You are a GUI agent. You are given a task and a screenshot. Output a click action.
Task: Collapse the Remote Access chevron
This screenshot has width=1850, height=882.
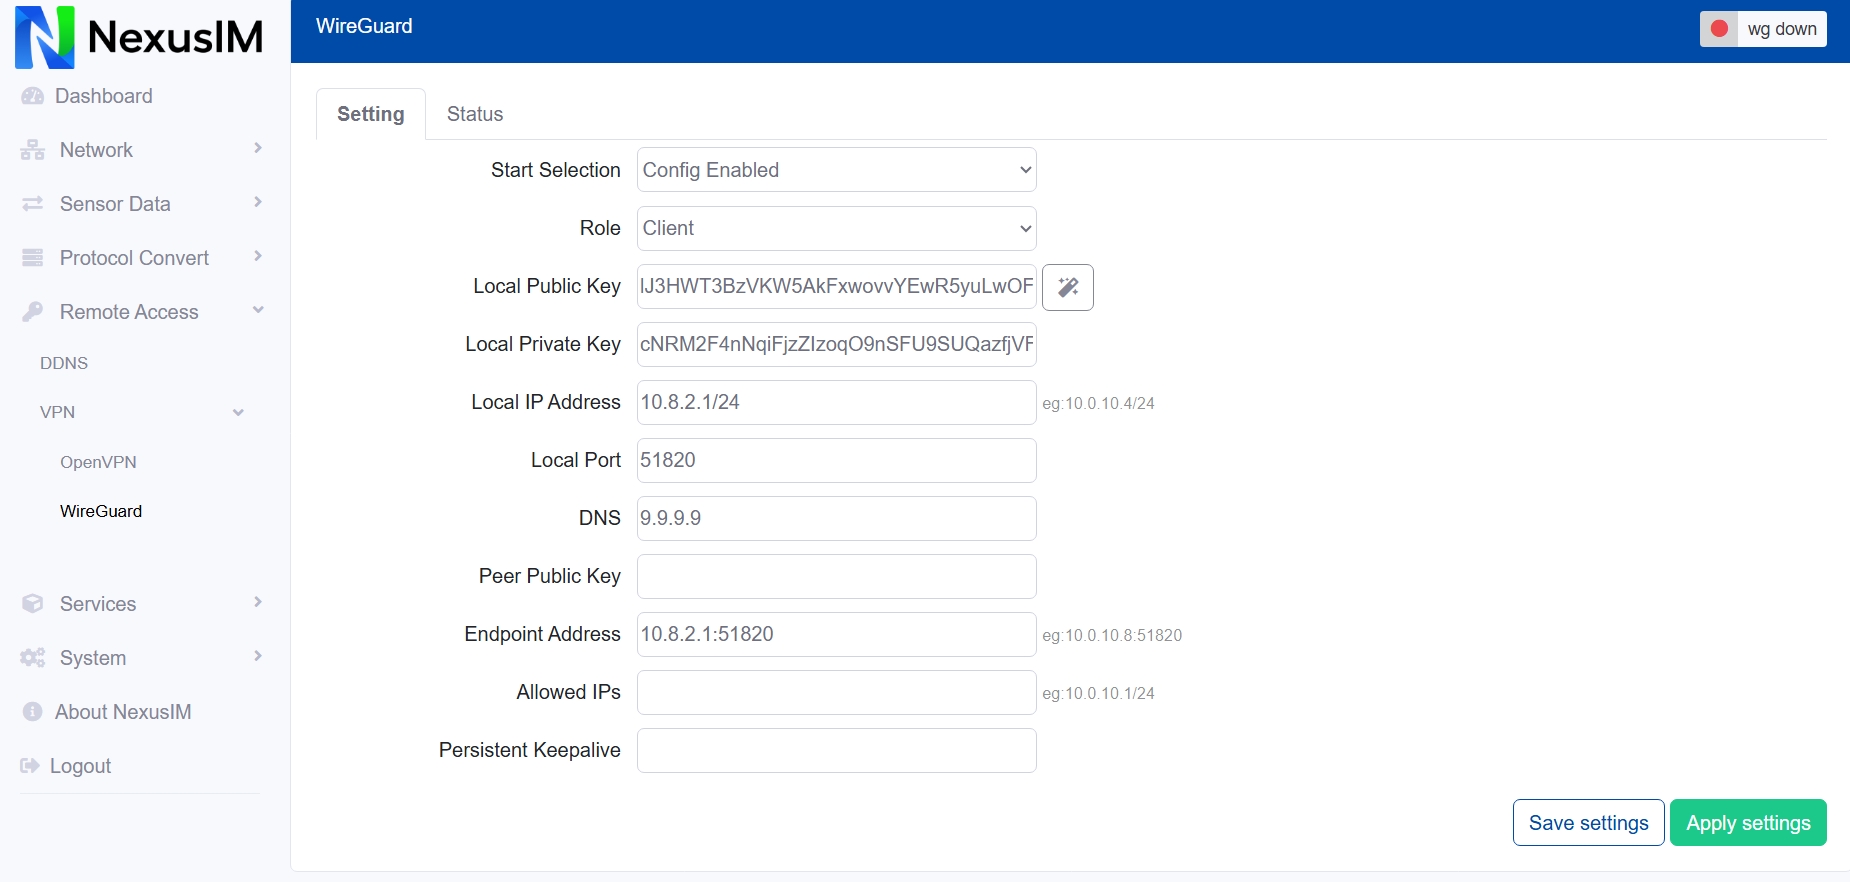[x=258, y=310]
